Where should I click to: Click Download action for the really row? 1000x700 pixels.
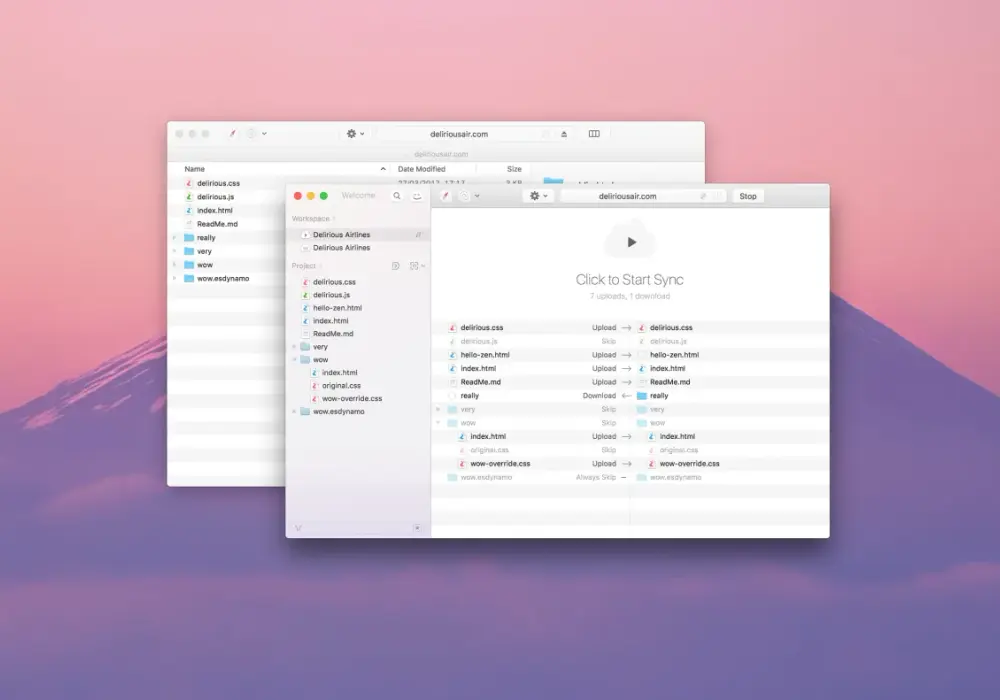[x=599, y=396]
